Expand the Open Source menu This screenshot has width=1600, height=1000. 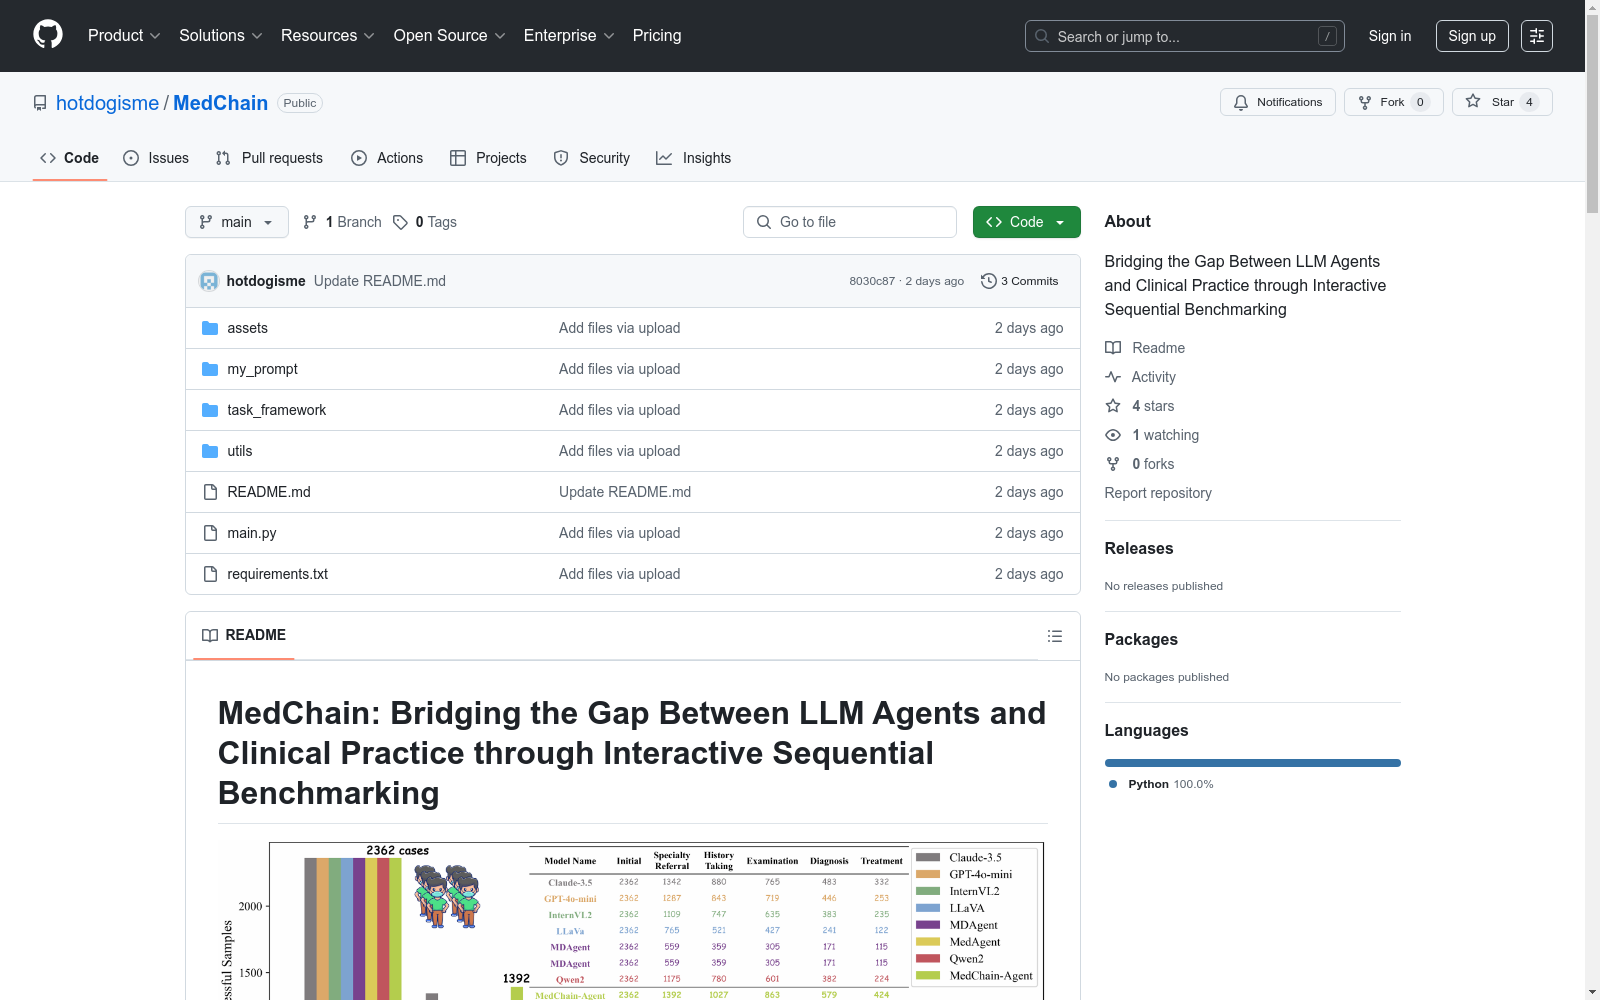tap(450, 36)
